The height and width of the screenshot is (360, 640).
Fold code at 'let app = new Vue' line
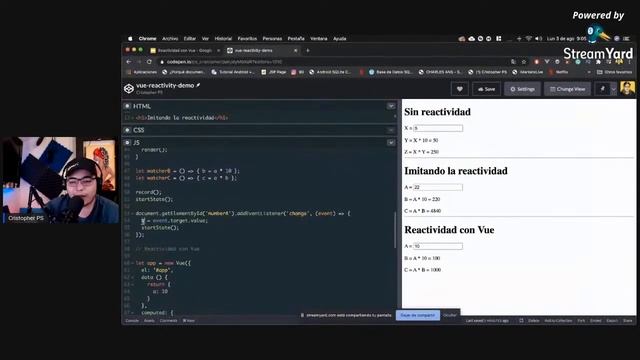tap(132, 263)
